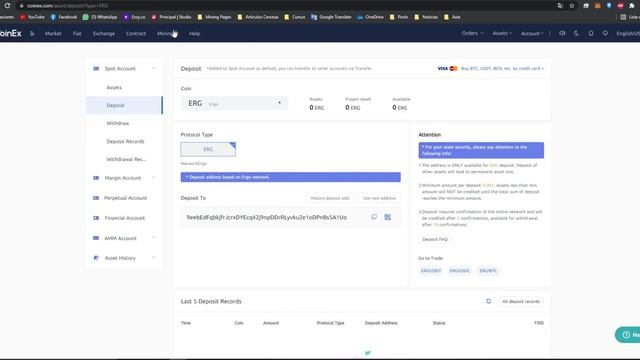Viewport: 640px width, 360px height.
Task: Open the notifications bell icon in header
Action: click(591, 33)
